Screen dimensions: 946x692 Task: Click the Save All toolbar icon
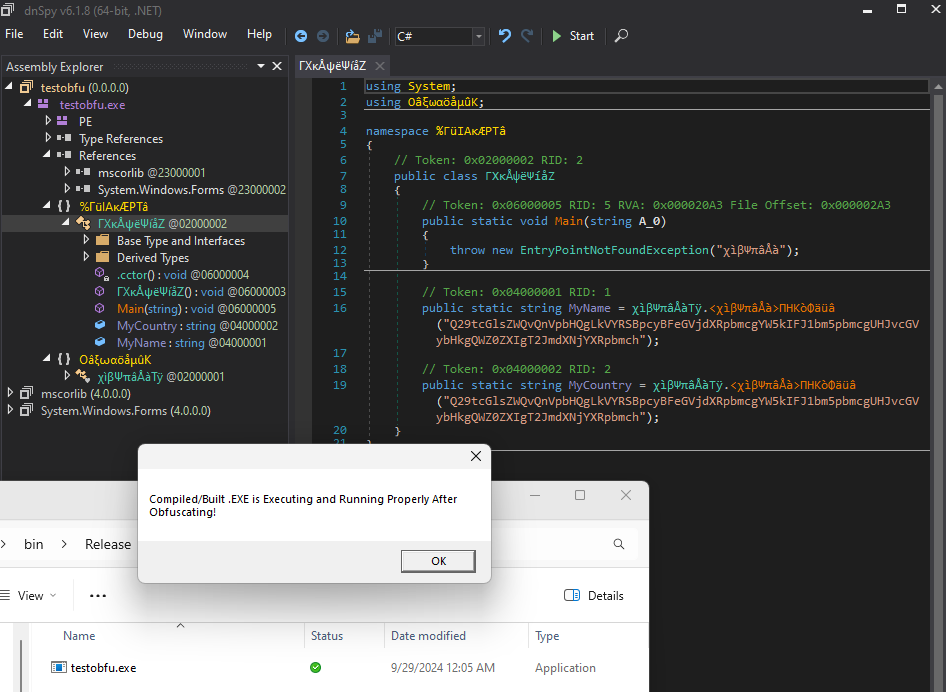click(375, 36)
